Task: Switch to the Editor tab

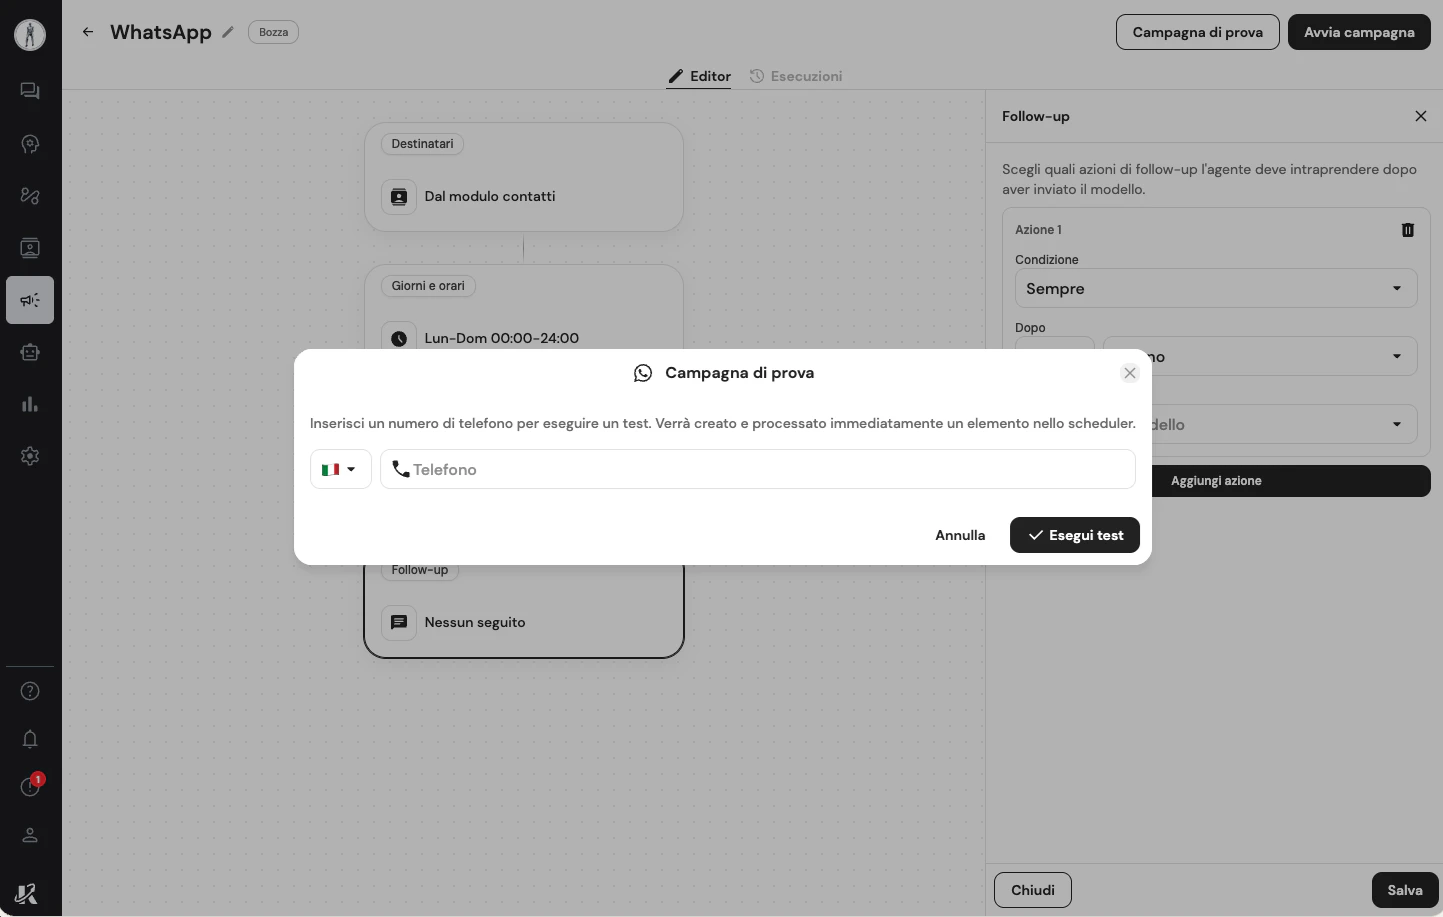Action: tap(711, 76)
